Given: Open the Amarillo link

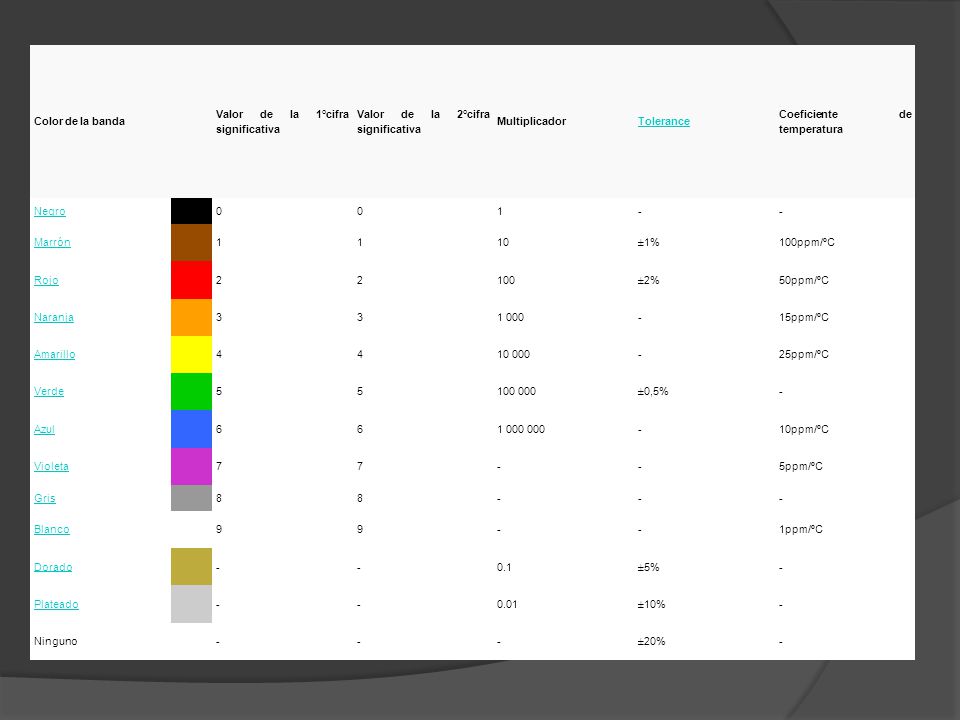Looking at the screenshot, I should [54, 354].
